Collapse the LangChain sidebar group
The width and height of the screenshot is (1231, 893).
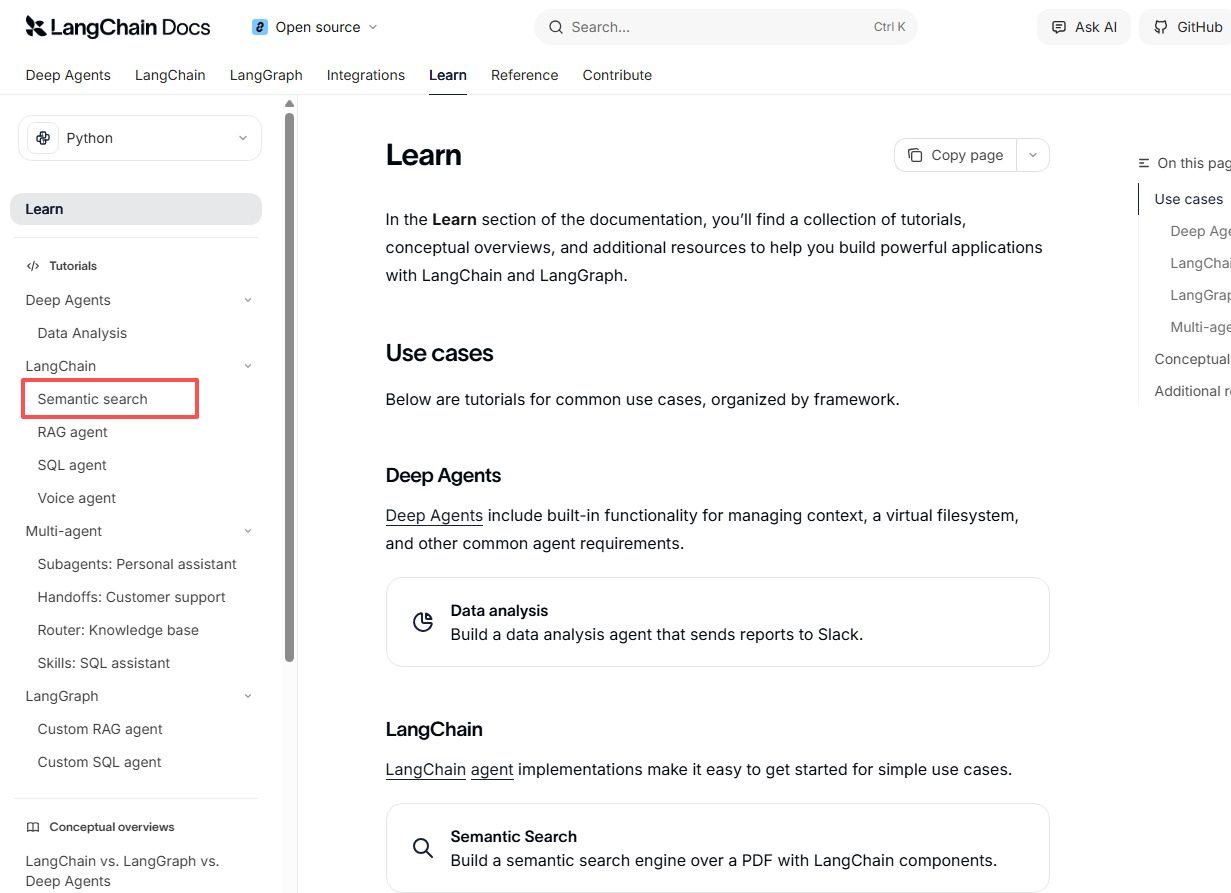[248, 366]
